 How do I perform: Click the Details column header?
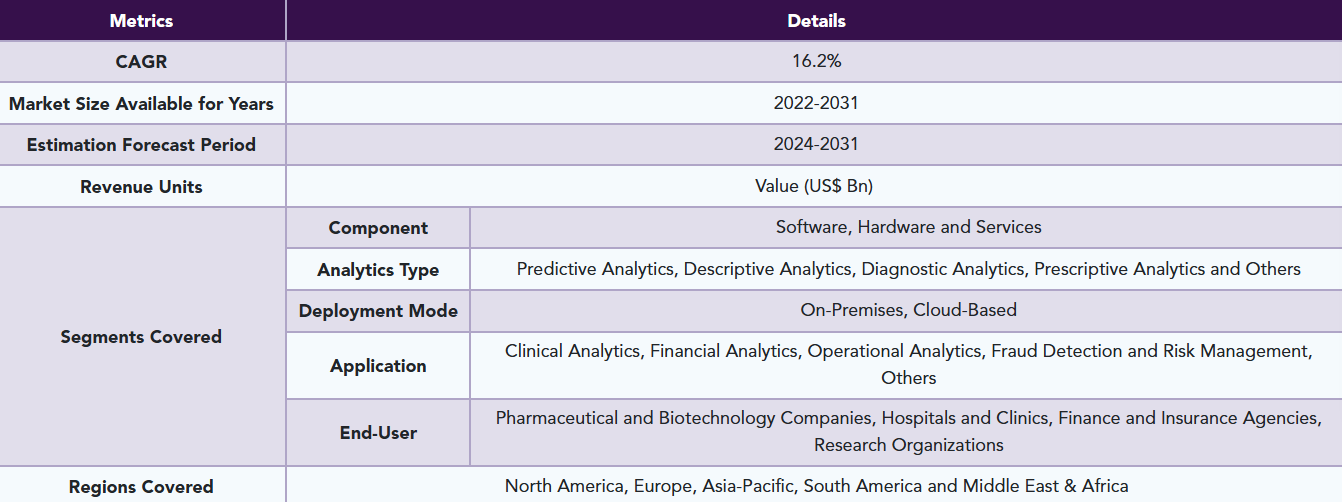click(x=816, y=20)
